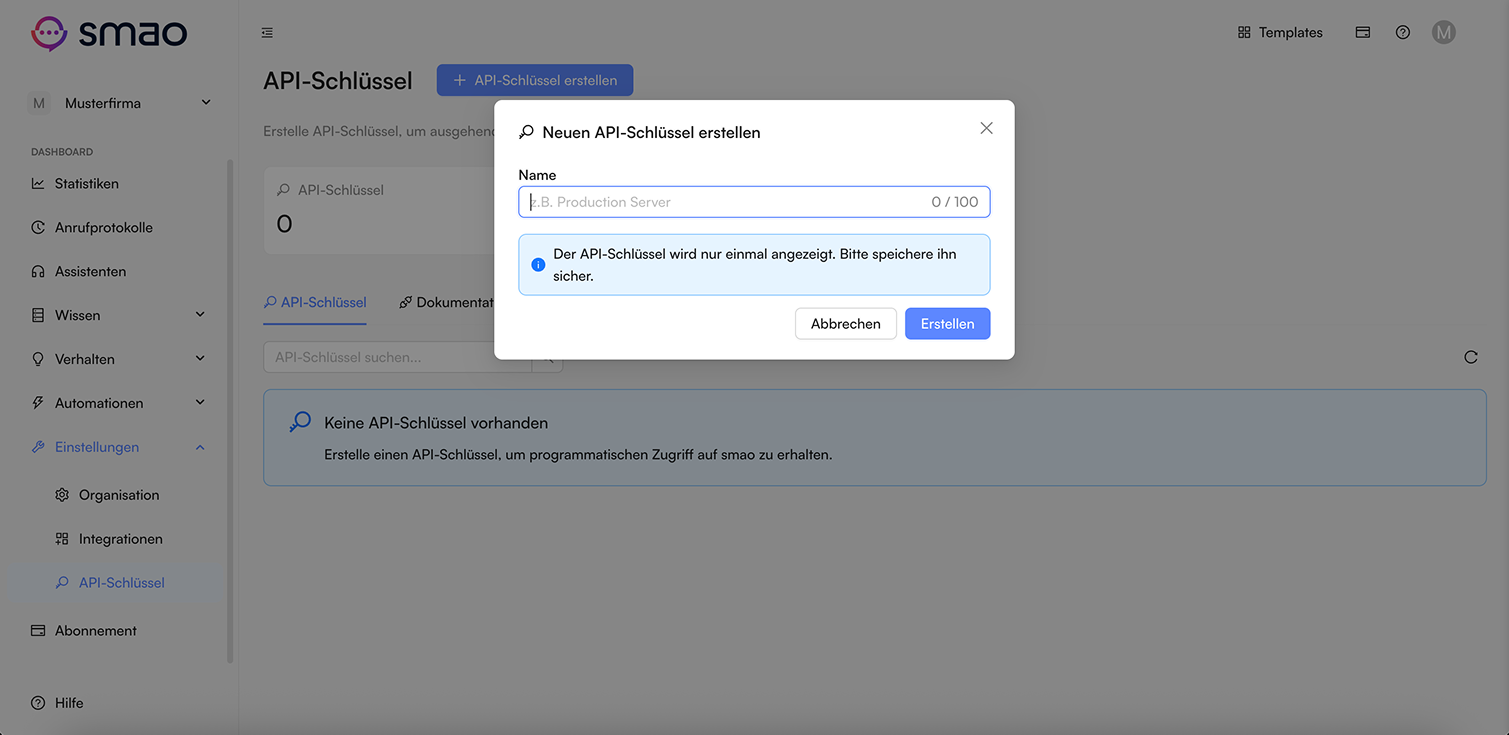Click the Statistiken chart icon
The width and height of the screenshot is (1509, 735).
pos(38,184)
